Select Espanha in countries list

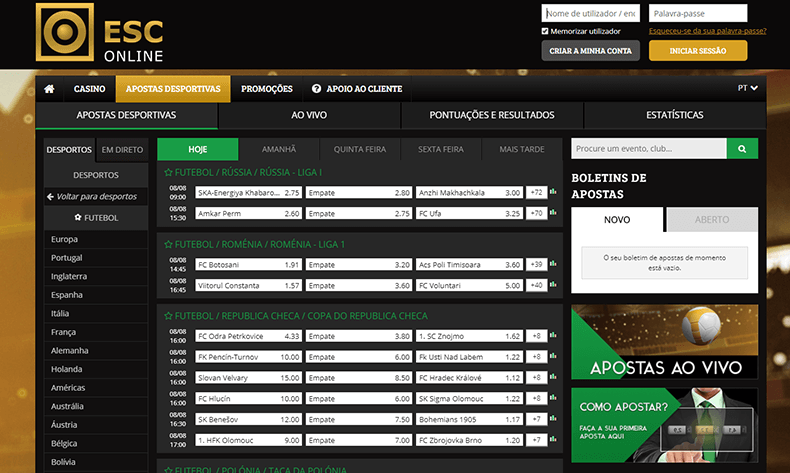pyautogui.click(x=96, y=295)
